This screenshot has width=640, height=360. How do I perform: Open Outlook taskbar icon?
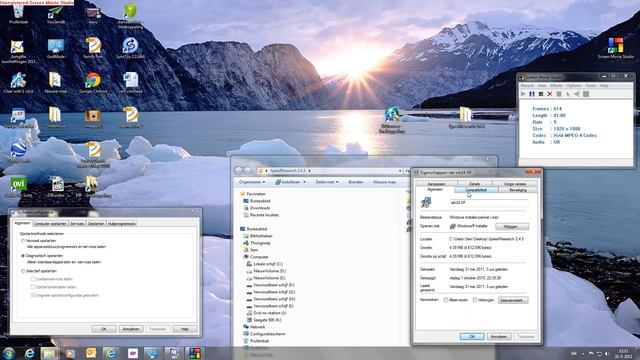(x=91, y=353)
